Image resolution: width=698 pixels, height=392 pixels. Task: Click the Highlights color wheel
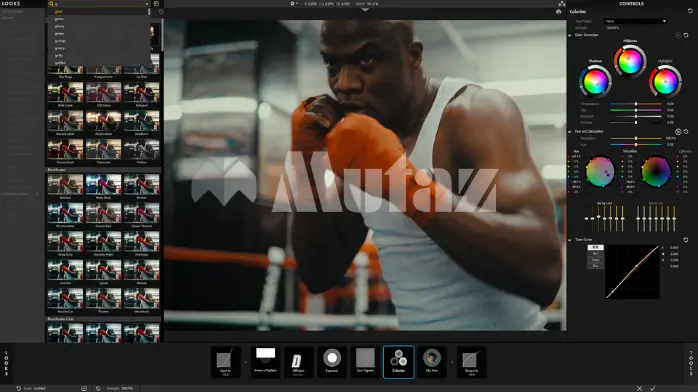[x=665, y=82]
